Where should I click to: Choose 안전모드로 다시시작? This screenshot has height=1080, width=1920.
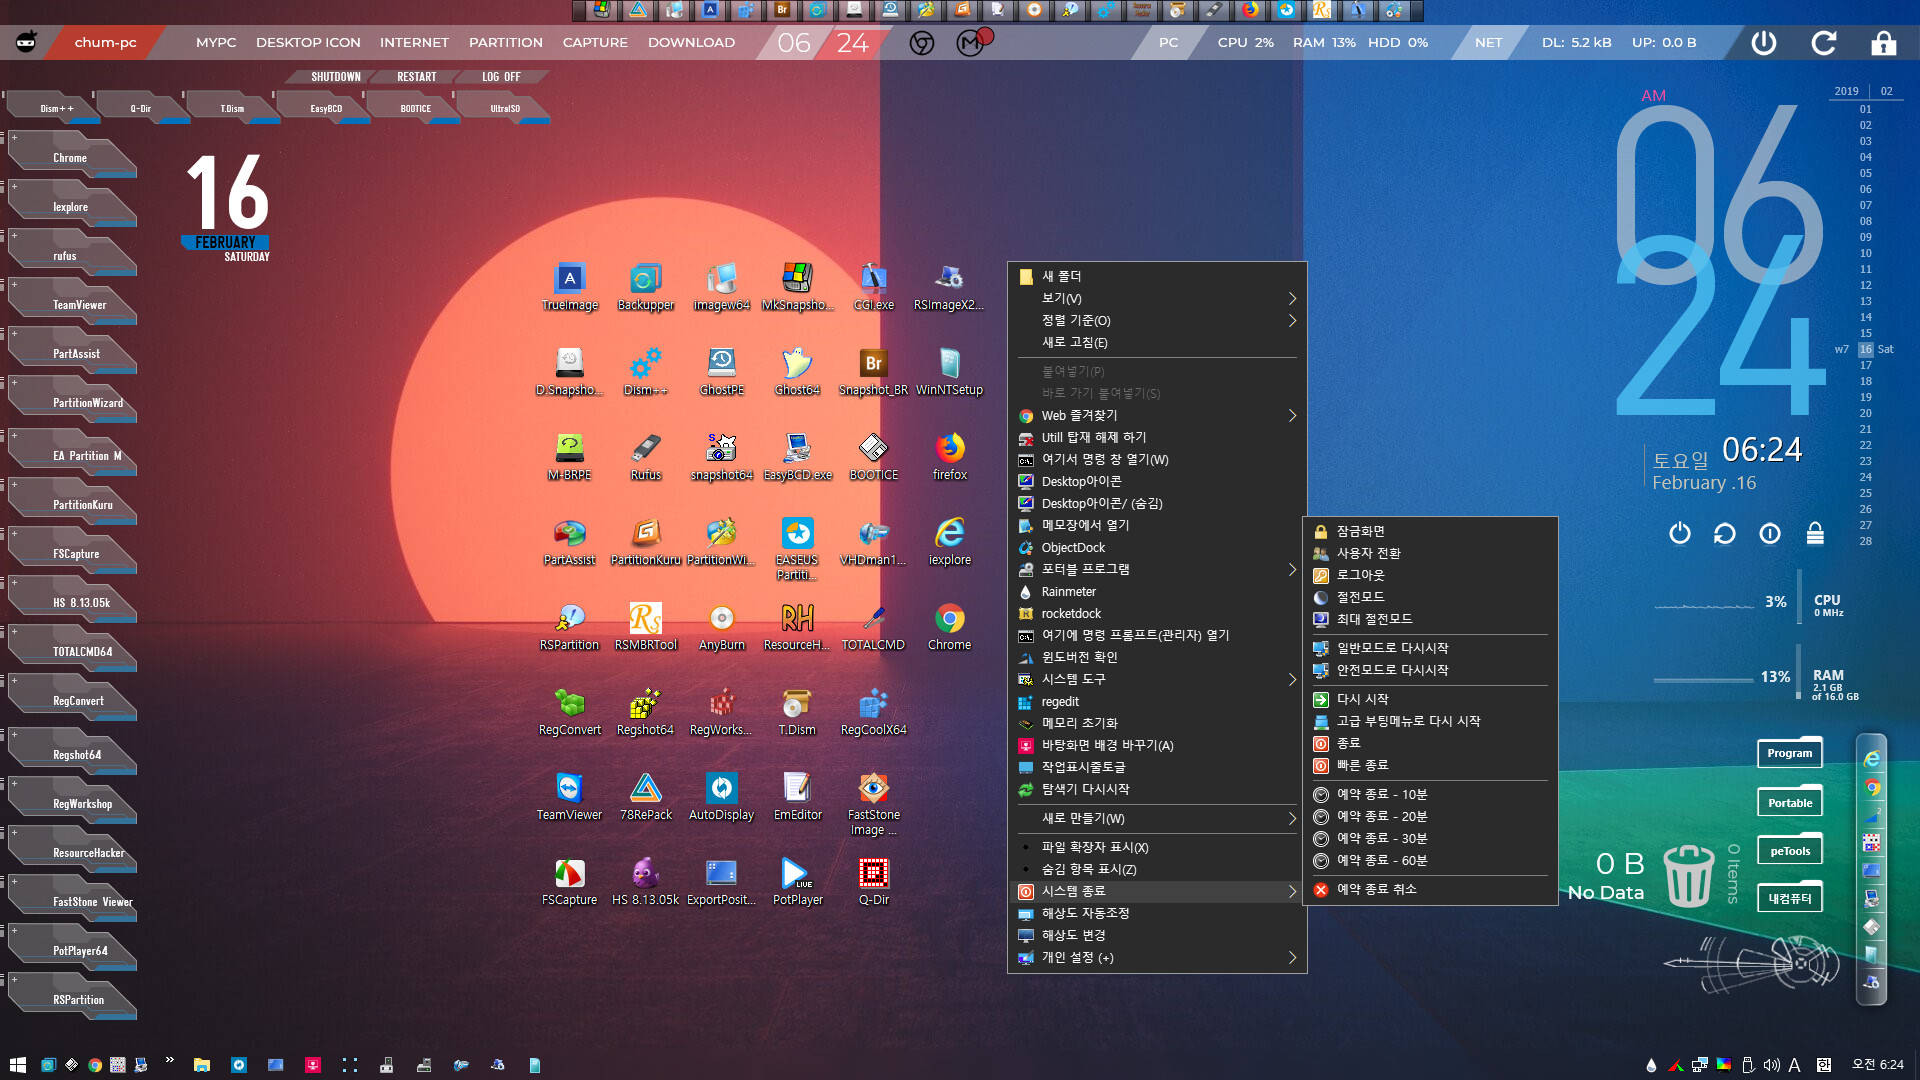tap(1430, 670)
